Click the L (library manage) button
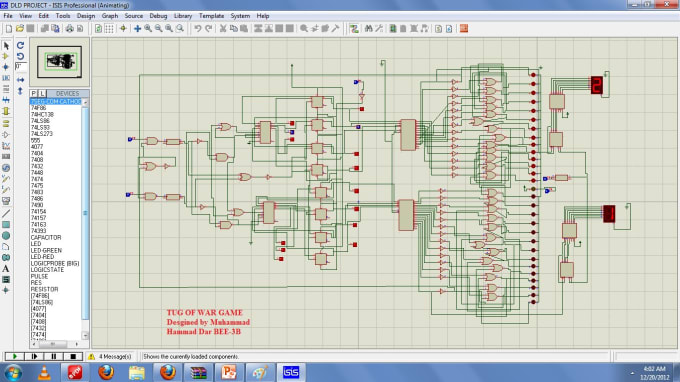680x382 pixels. pos(42,94)
